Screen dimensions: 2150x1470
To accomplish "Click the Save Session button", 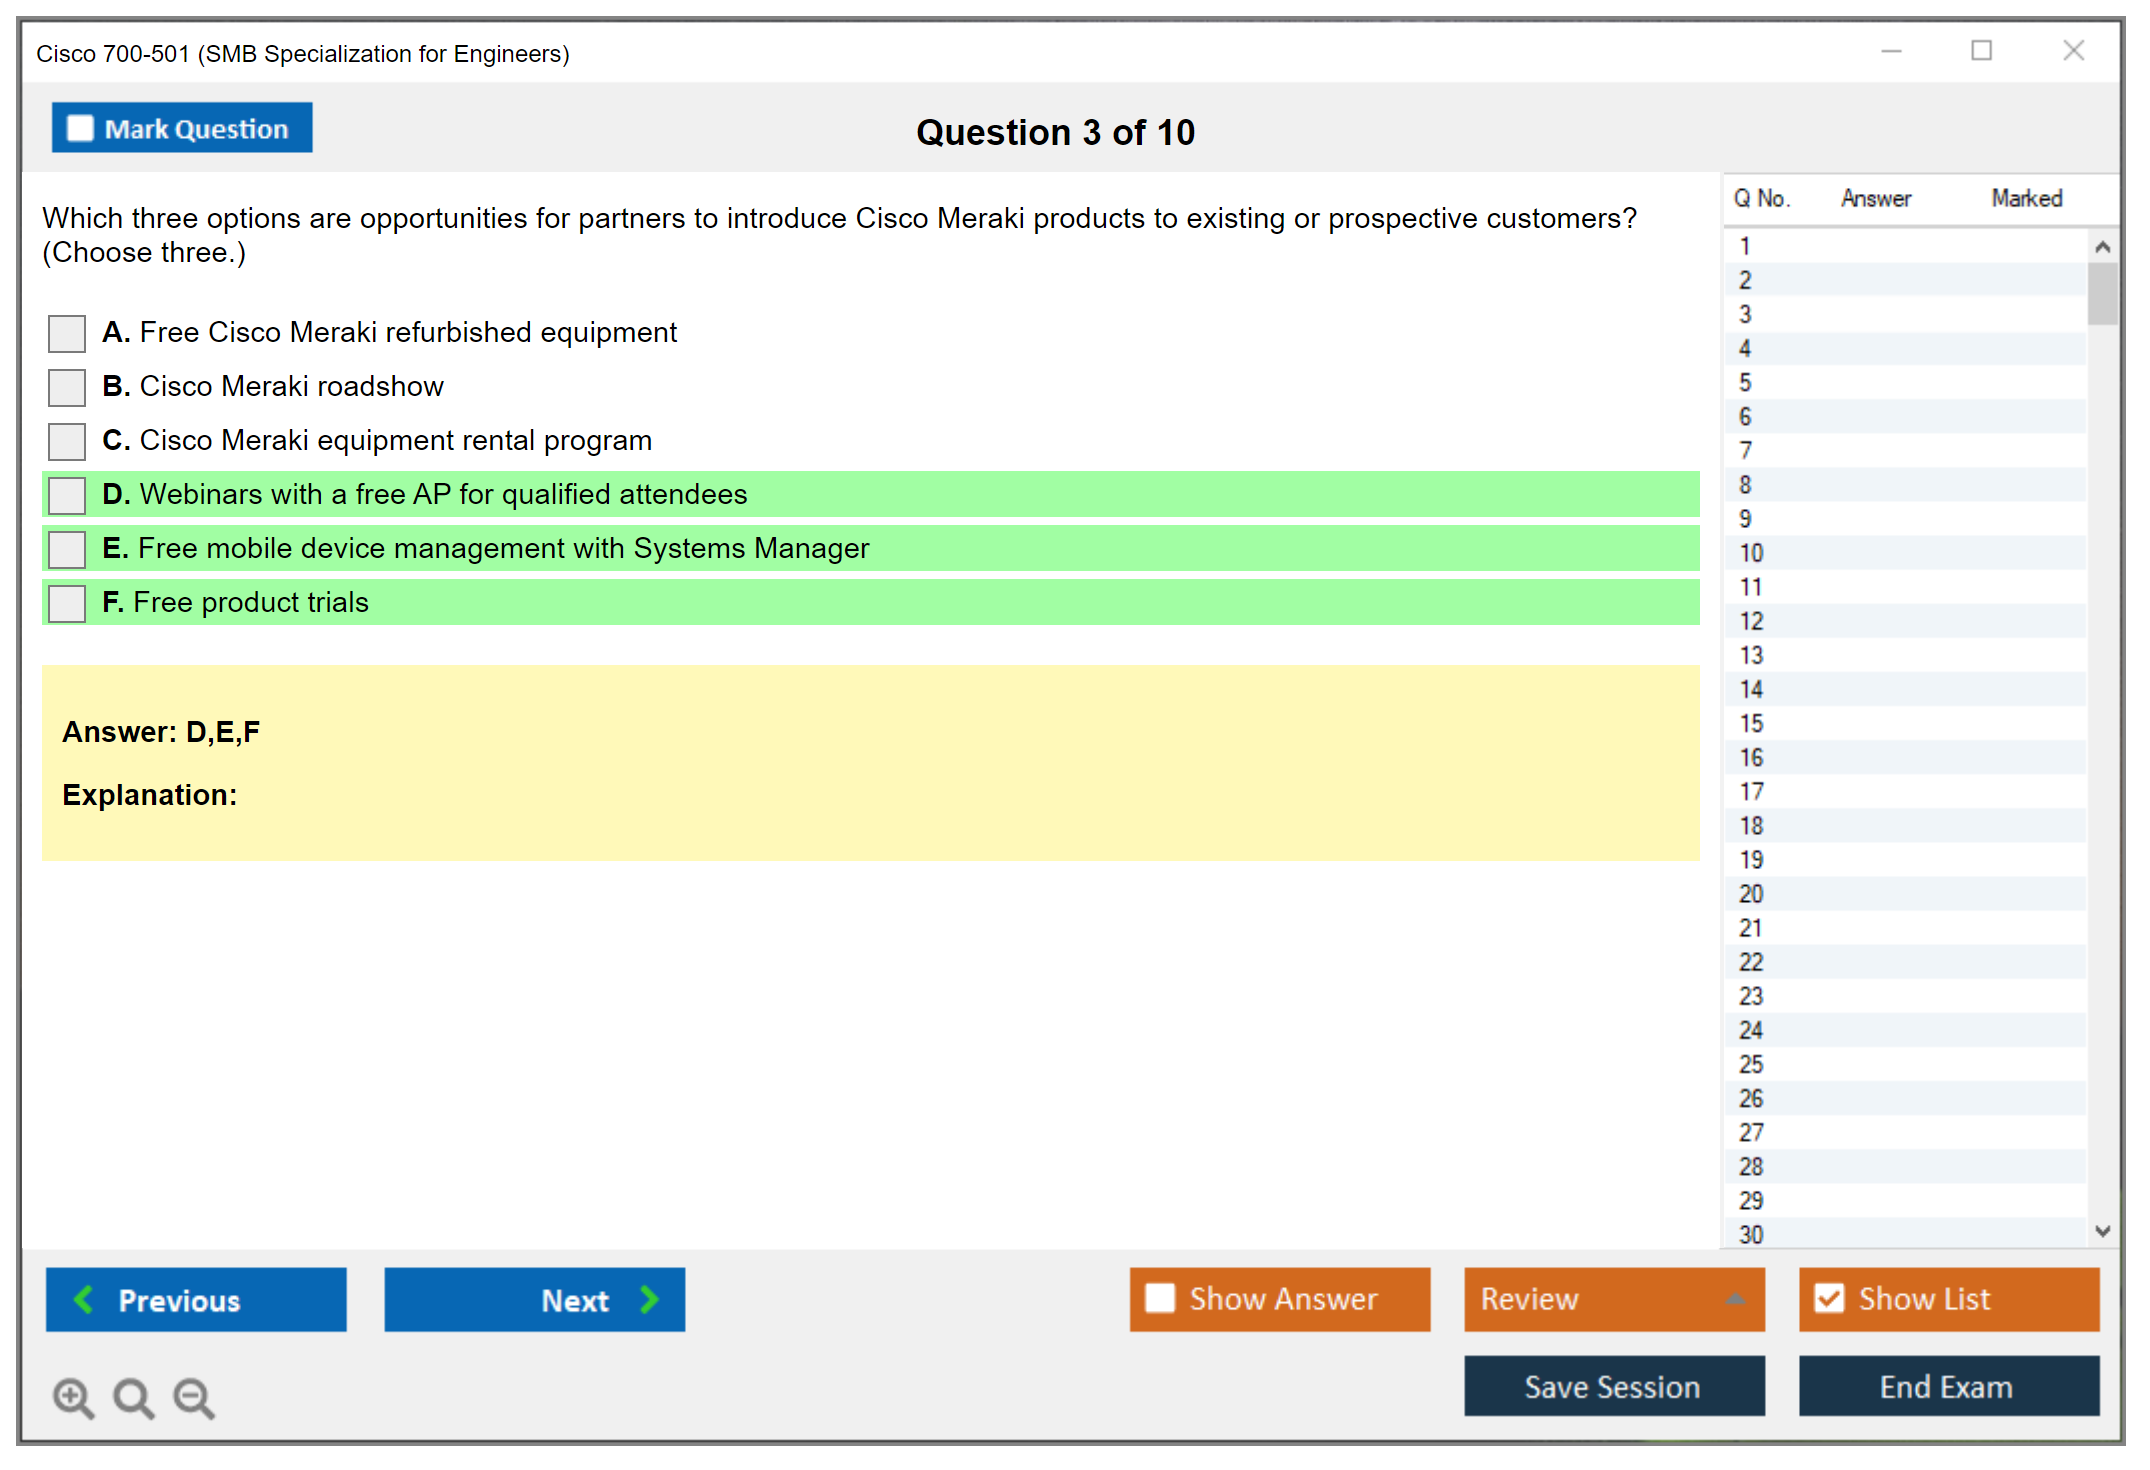I will (x=1613, y=1386).
